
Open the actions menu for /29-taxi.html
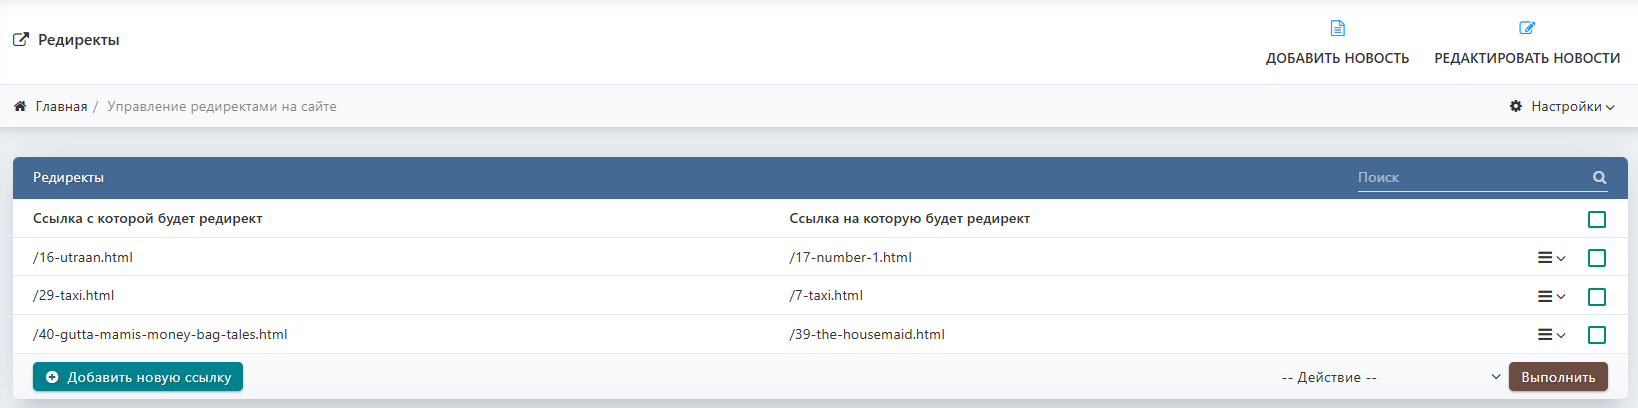tap(1551, 297)
